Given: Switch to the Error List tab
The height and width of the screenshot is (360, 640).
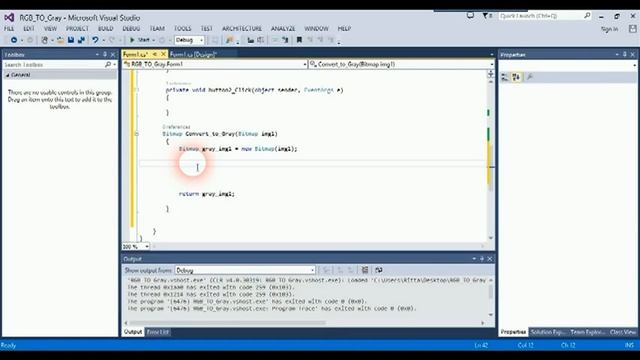Looking at the screenshot, I should pyautogui.click(x=158, y=332).
